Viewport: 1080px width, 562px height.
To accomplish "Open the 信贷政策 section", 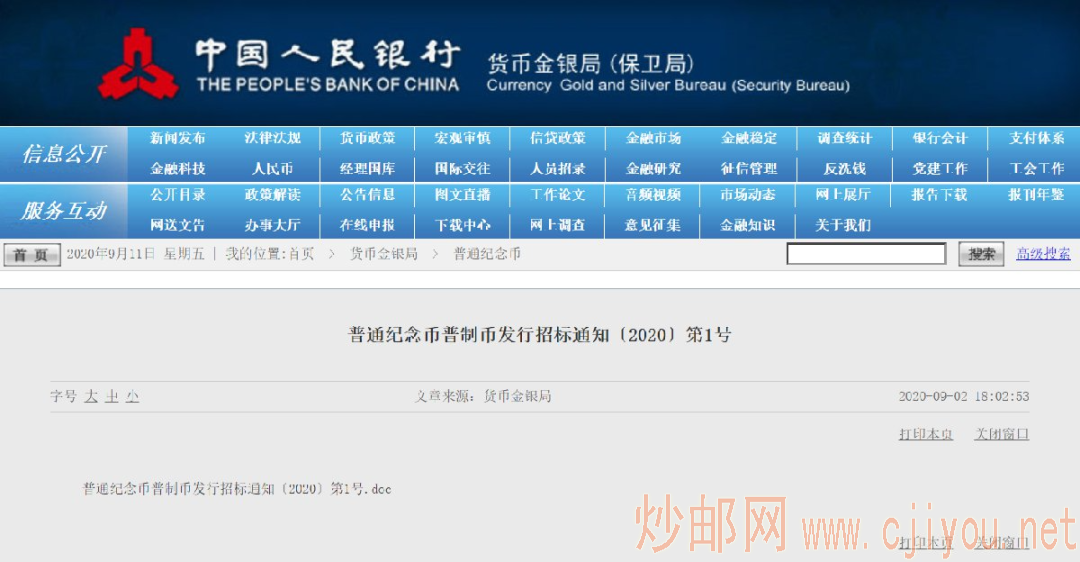I will click(x=557, y=138).
